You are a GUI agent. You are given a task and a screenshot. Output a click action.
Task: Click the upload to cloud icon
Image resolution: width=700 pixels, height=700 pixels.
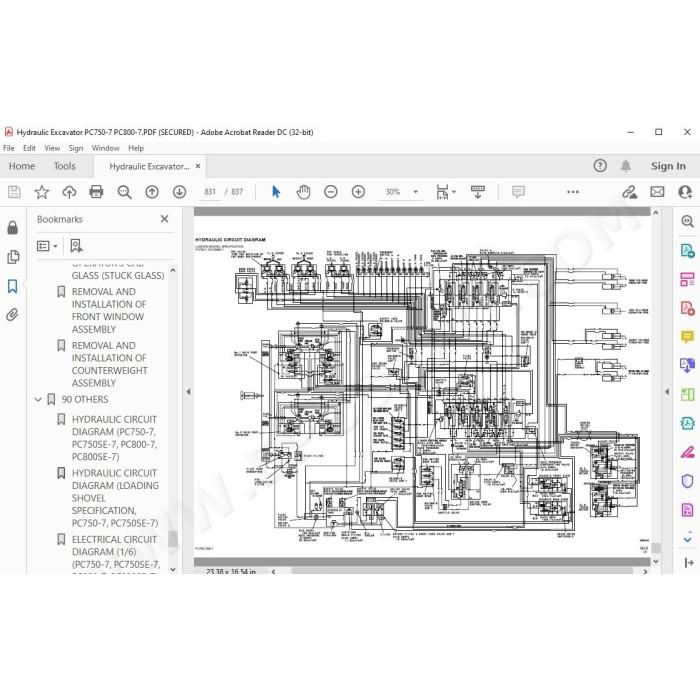tap(69, 192)
